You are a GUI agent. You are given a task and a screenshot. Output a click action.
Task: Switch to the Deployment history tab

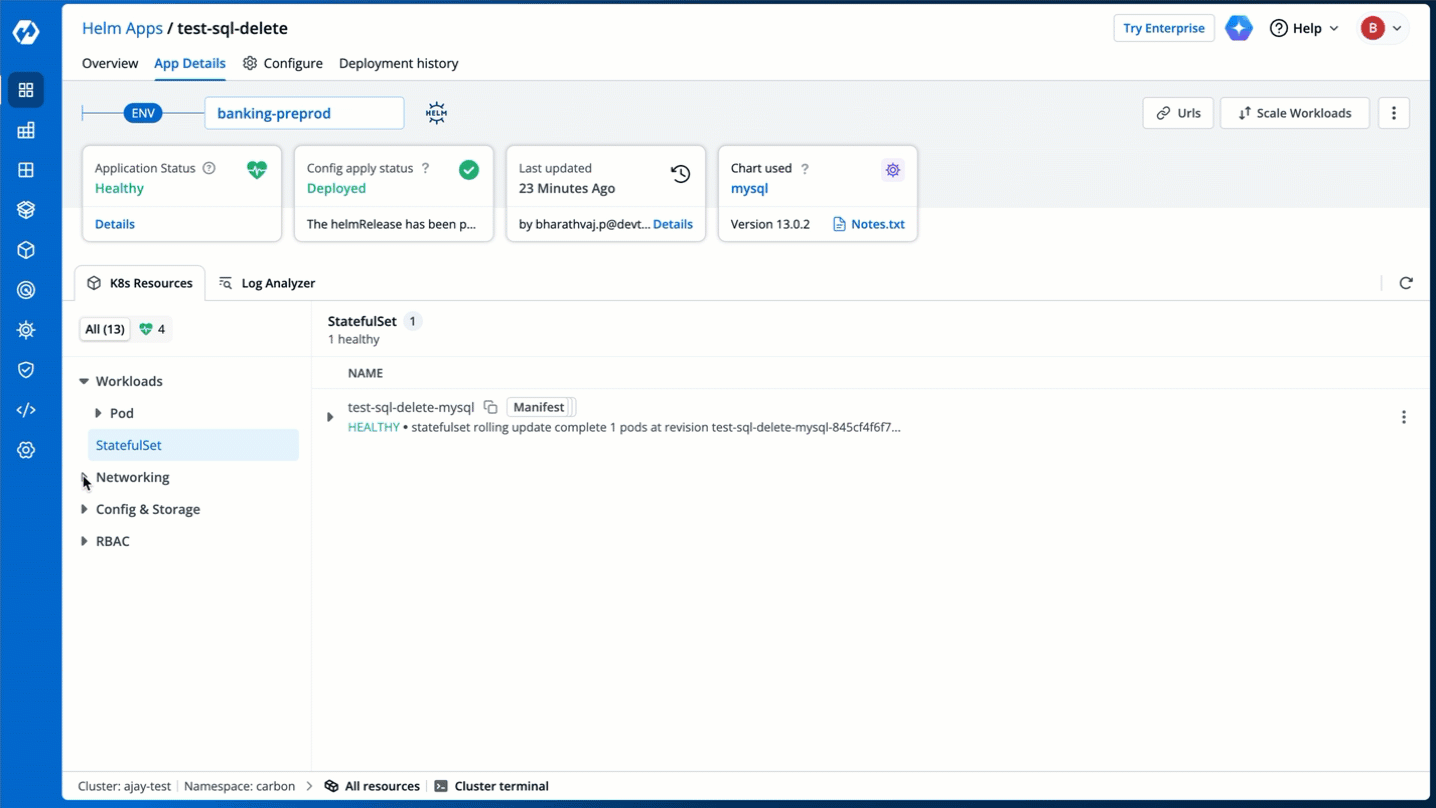point(398,63)
